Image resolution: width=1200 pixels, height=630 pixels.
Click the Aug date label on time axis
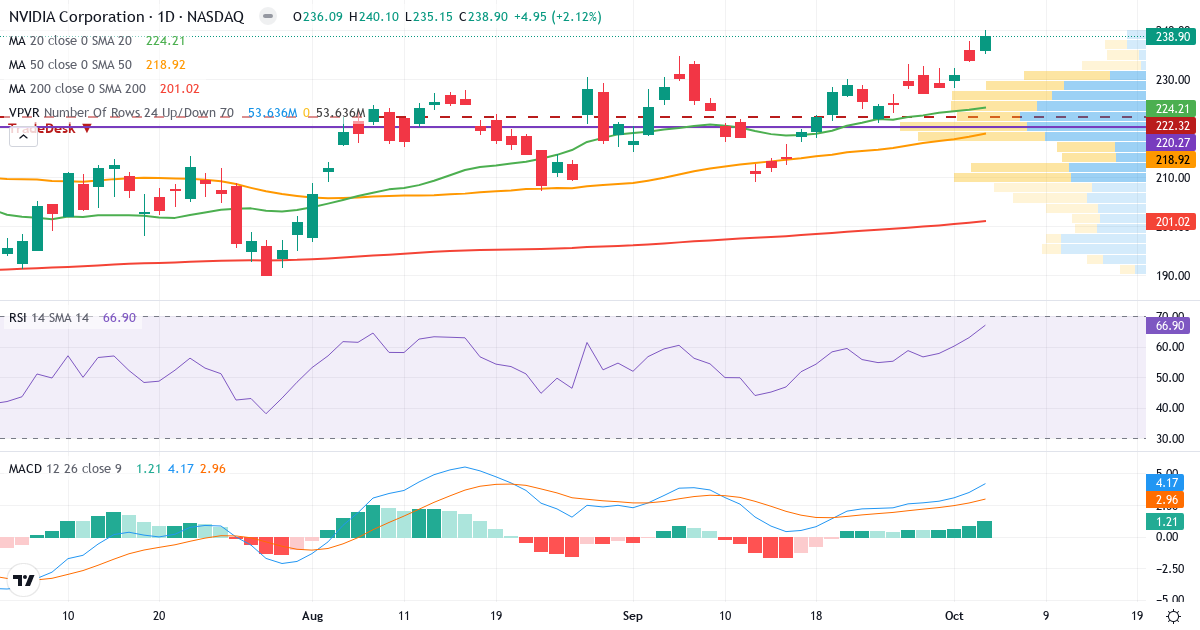point(313,617)
